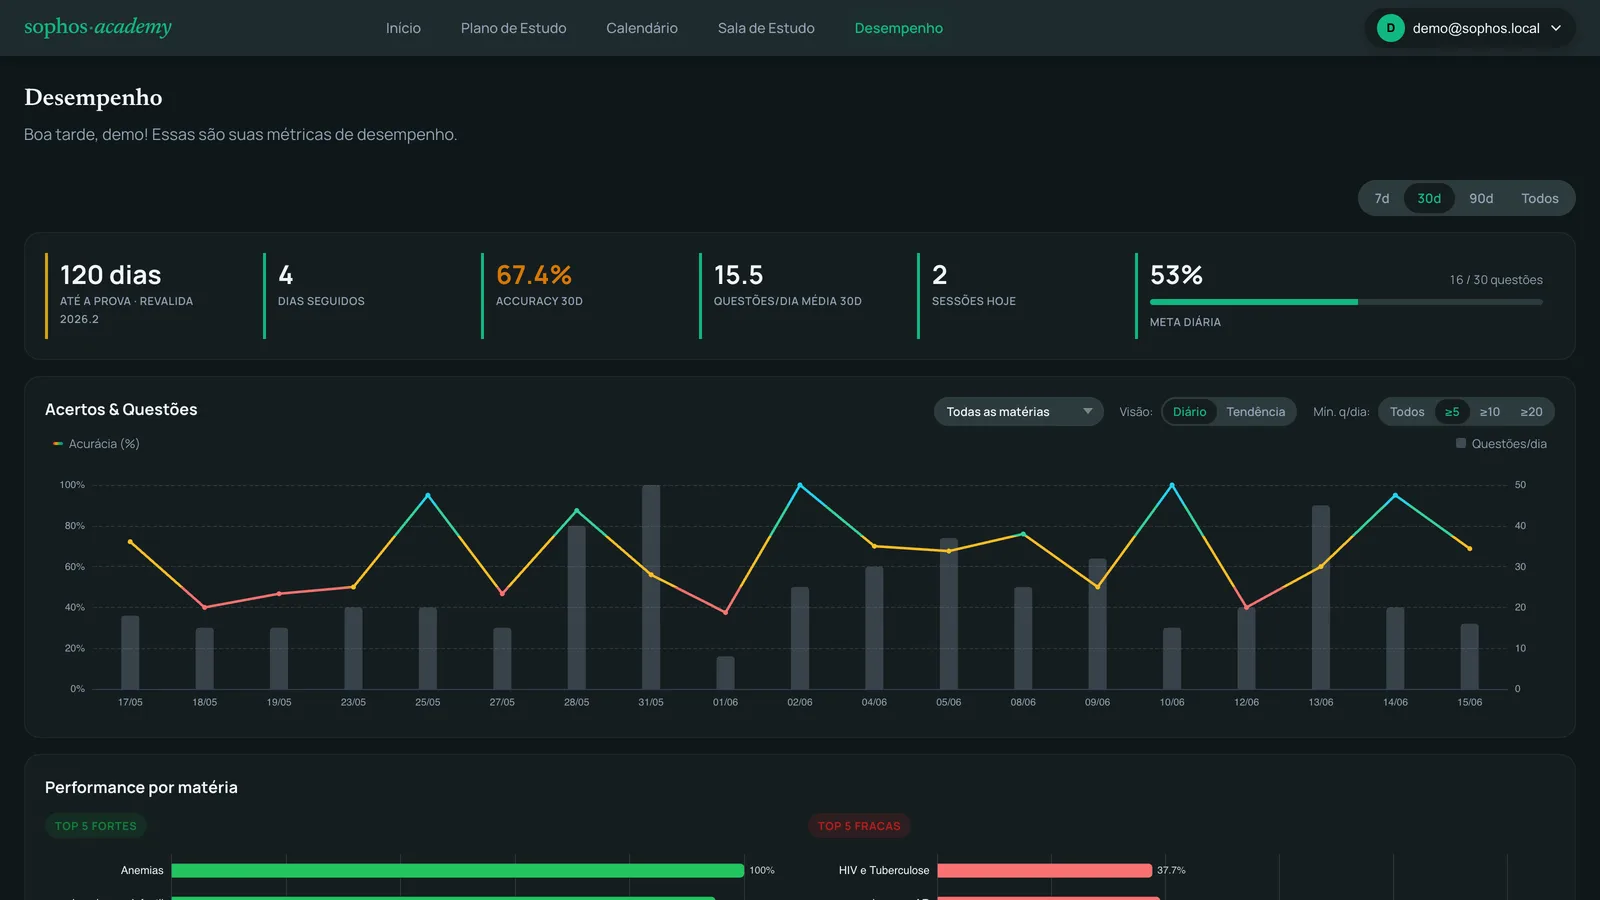Click the 15/06 date axis label
Viewport: 1600px width, 900px height.
pyautogui.click(x=1469, y=702)
